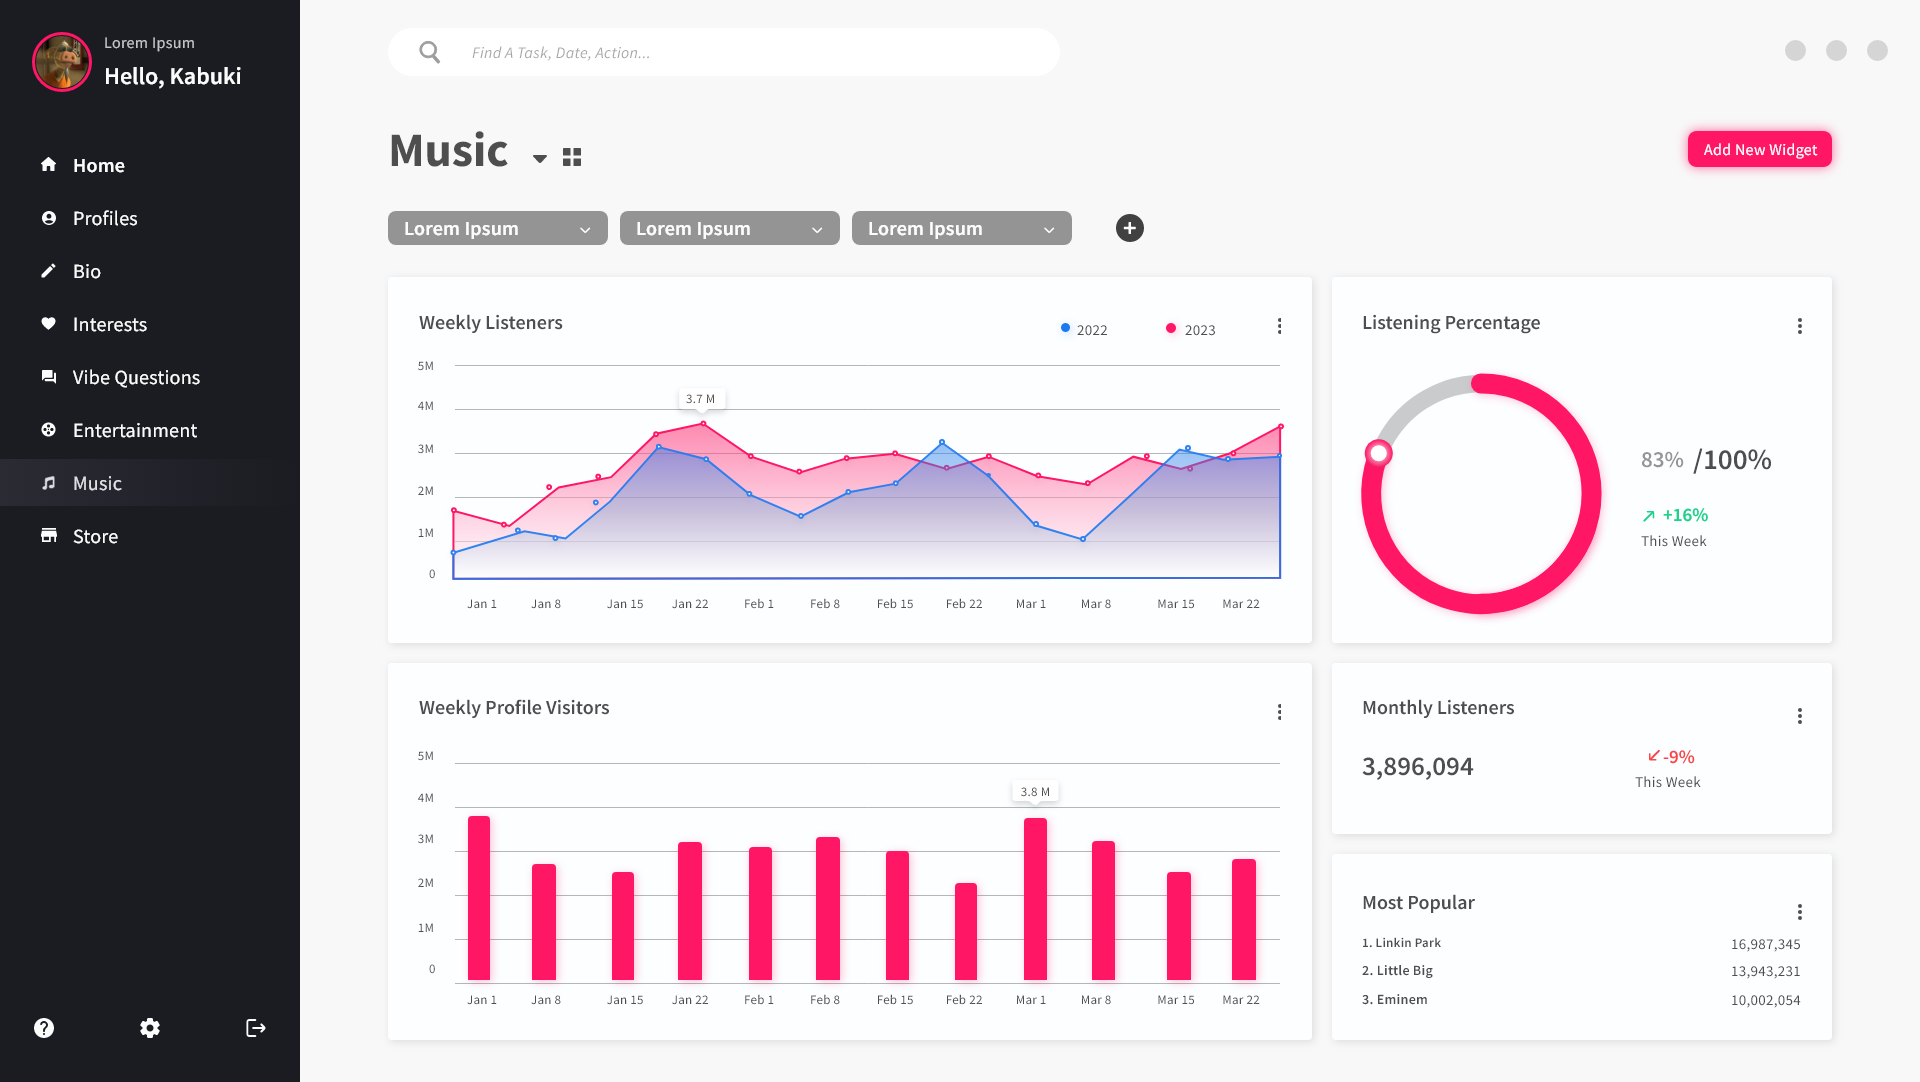1920x1082 pixels.
Task: Switch to grid view icon beside Music
Action: [x=572, y=157]
